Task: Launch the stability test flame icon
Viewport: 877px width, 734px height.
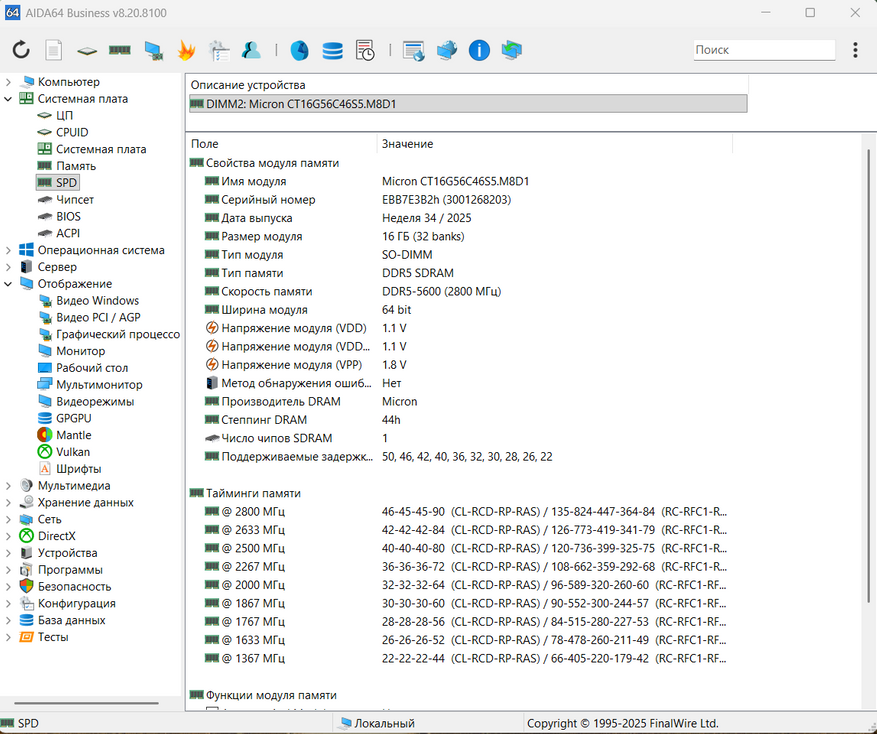Action: tap(186, 50)
